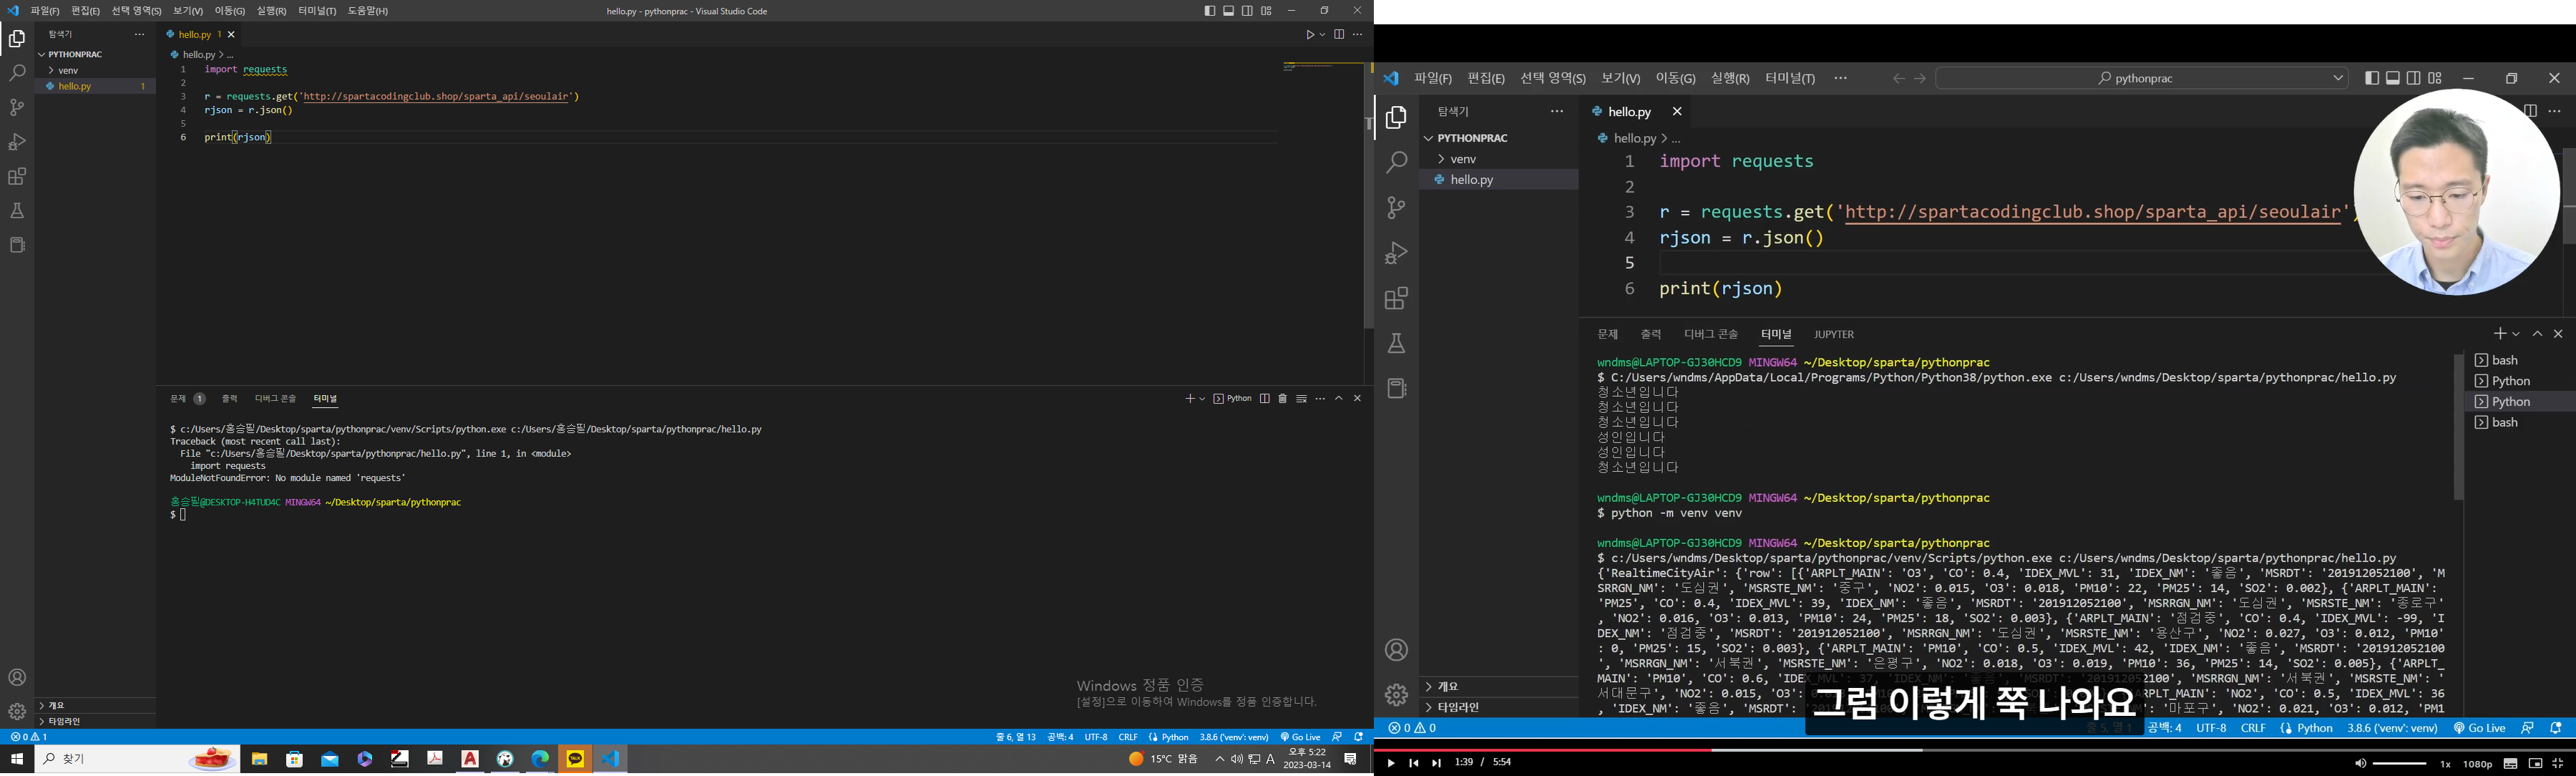The image size is (2576, 776).
Task: Open the Search view in the activity bar
Action: pyautogui.click(x=17, y=73)
